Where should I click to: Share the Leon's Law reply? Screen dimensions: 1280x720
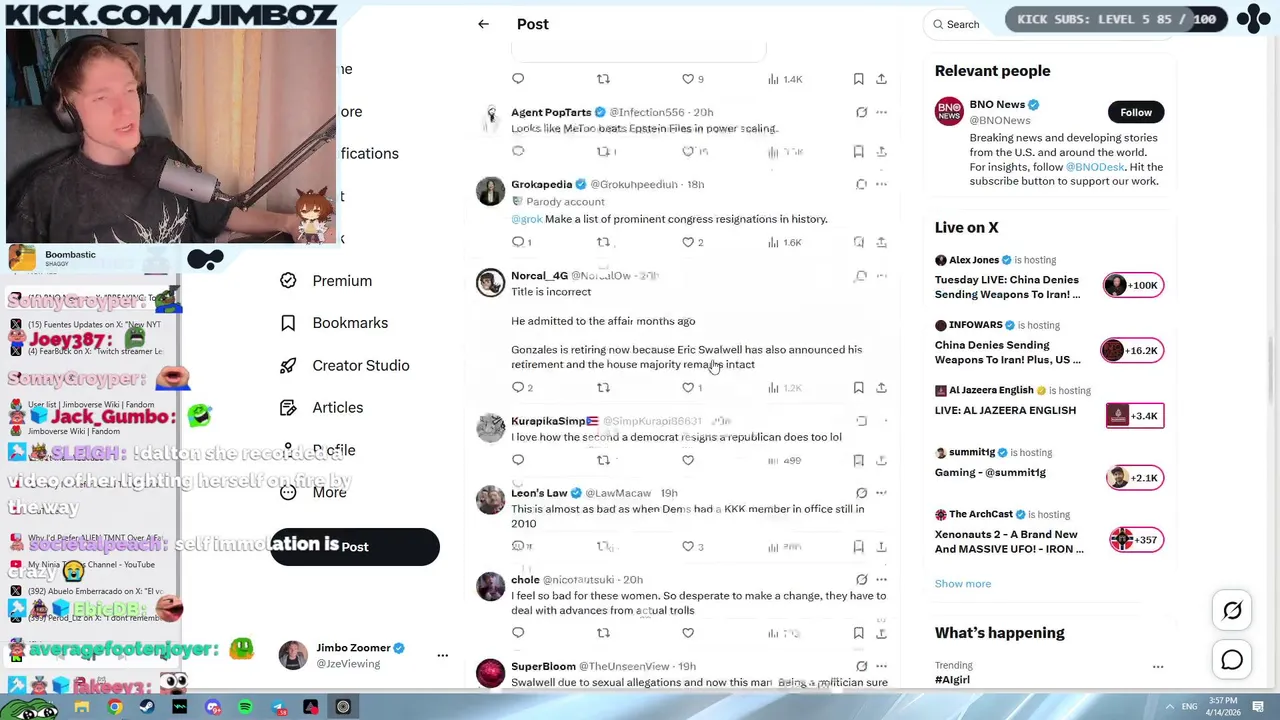point(881,547)
